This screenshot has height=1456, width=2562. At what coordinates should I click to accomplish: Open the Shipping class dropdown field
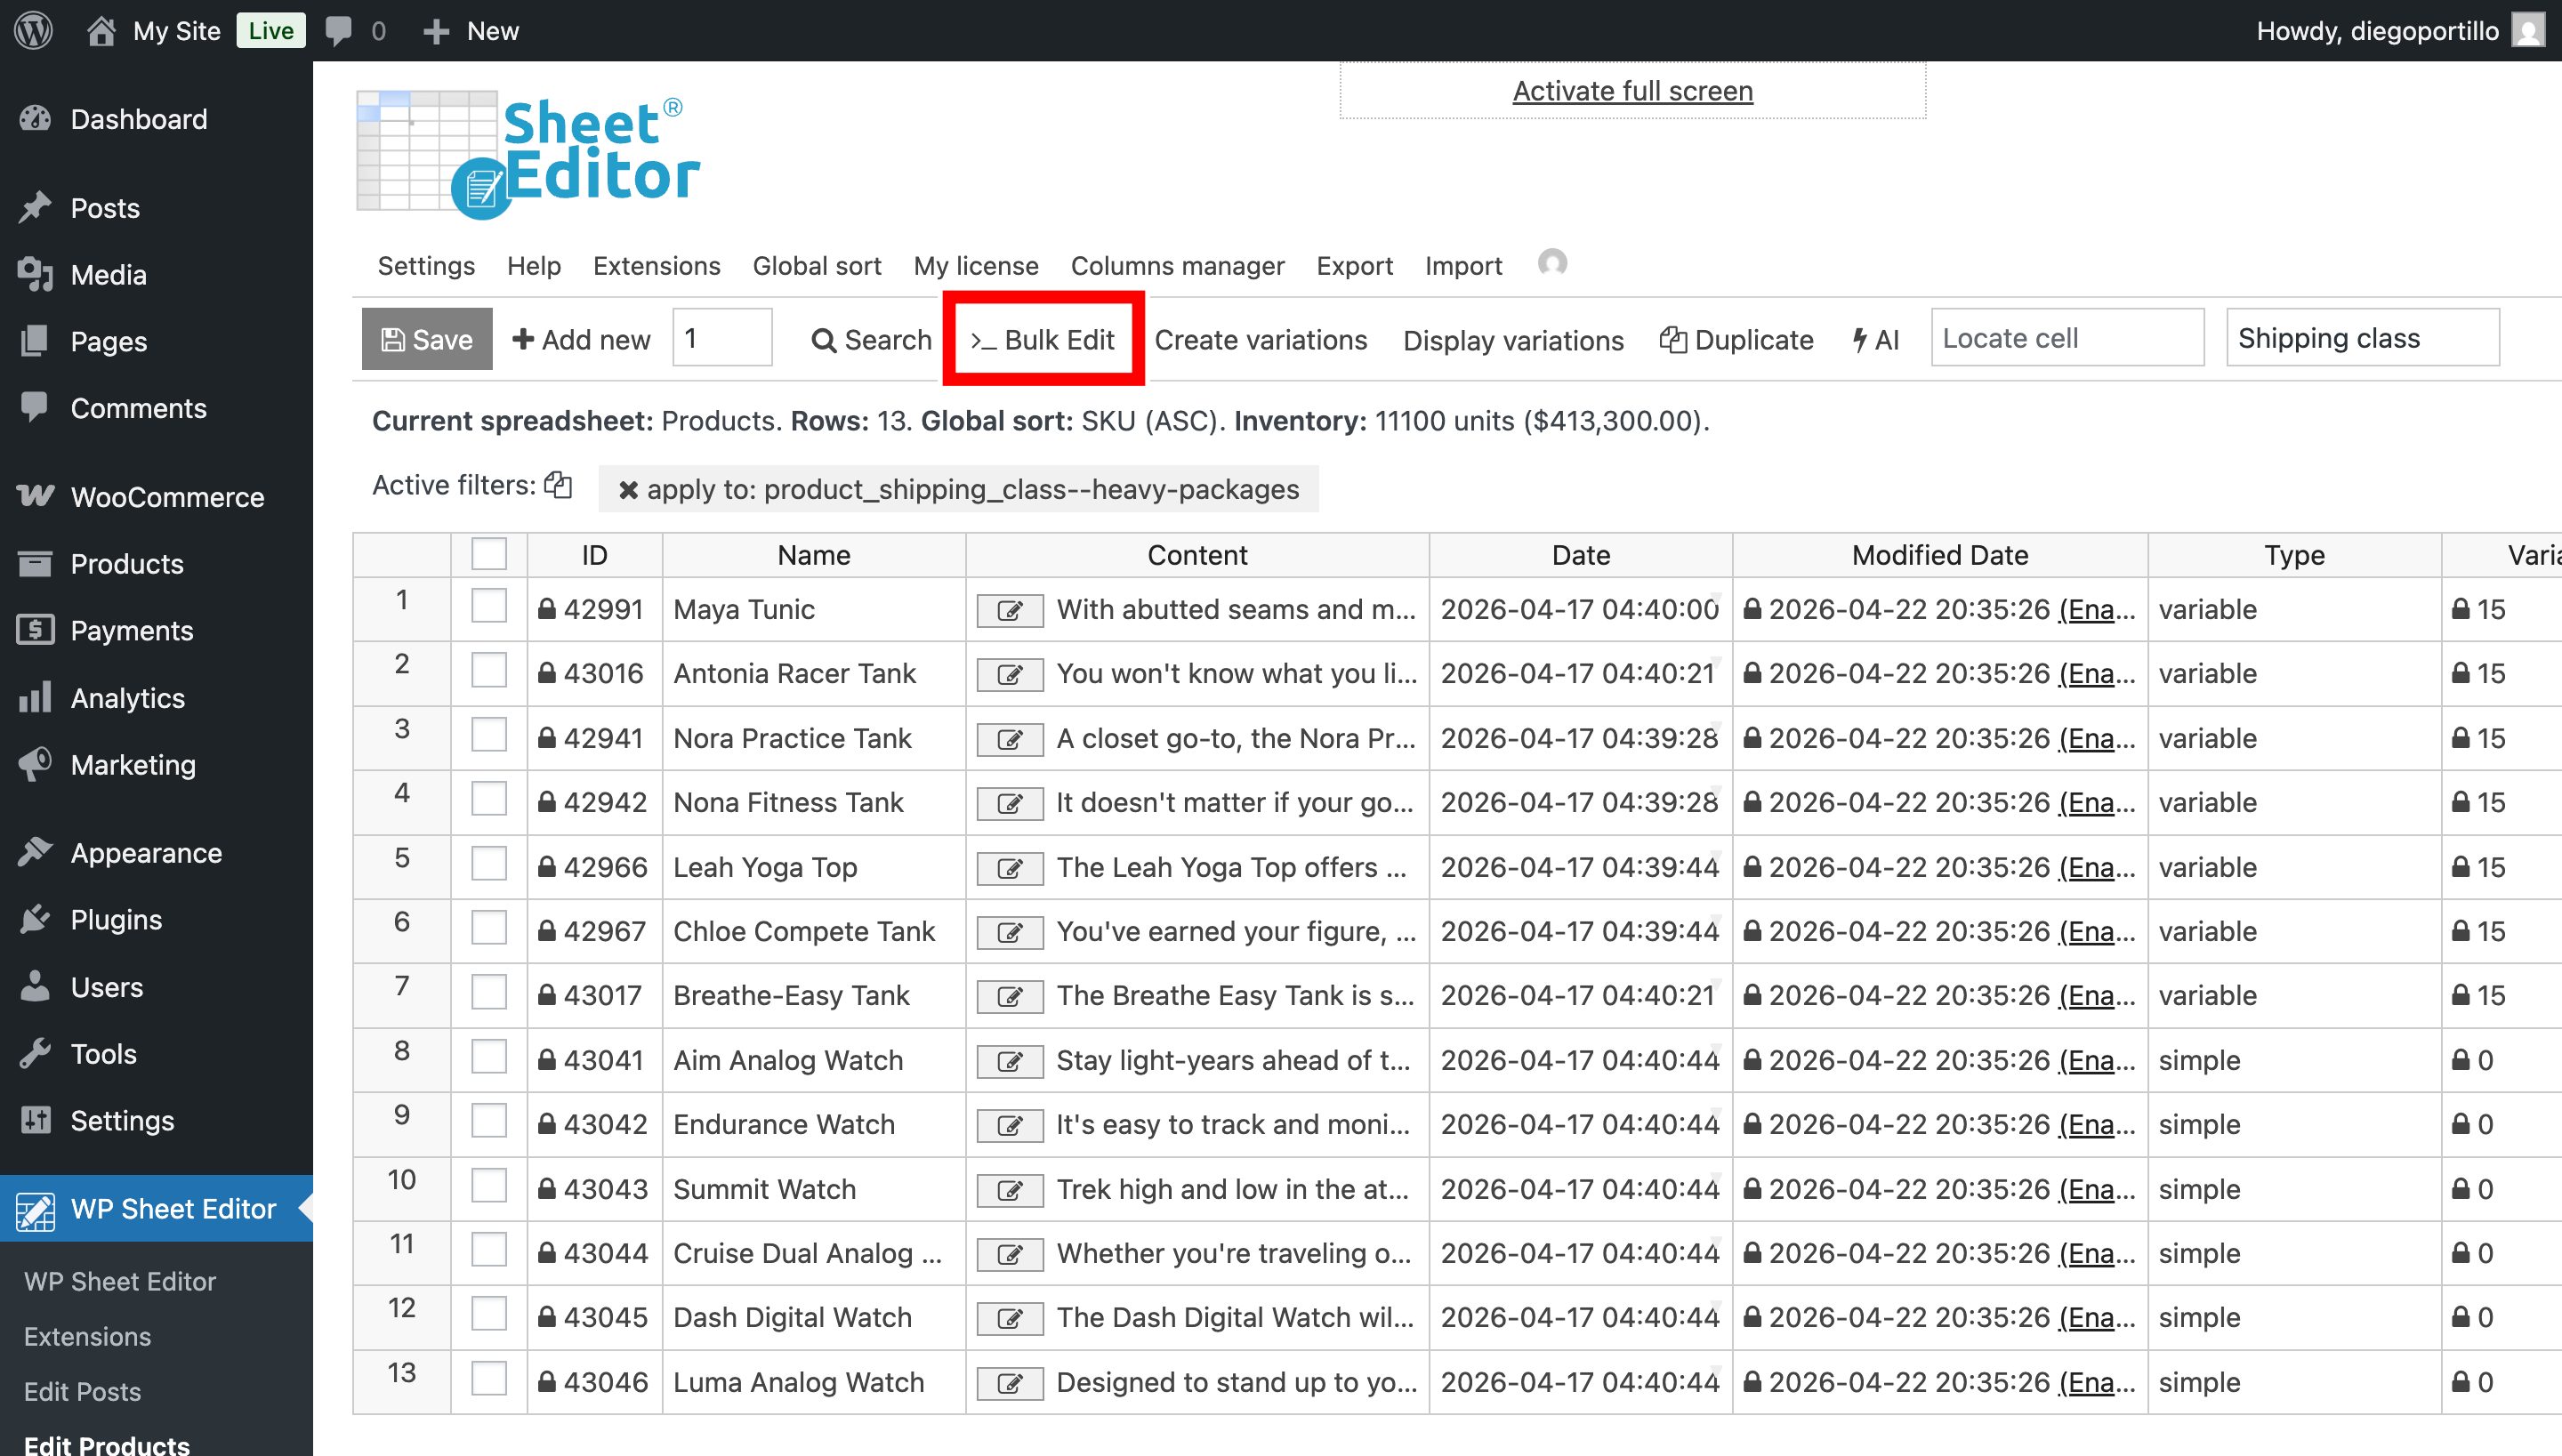click(x=2362, y=338)
